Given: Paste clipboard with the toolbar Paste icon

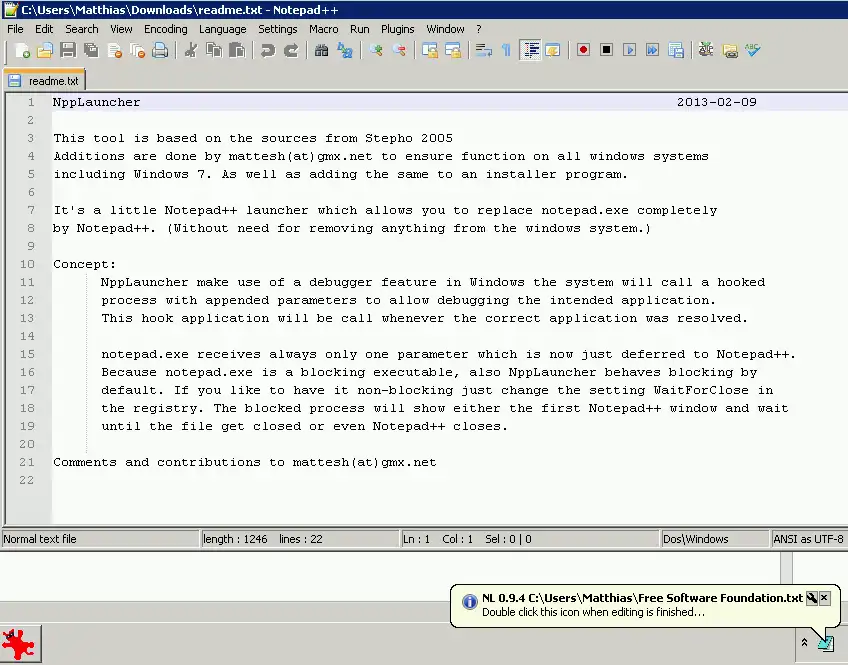Looking at the screenshot, I should tap(237, 50).
